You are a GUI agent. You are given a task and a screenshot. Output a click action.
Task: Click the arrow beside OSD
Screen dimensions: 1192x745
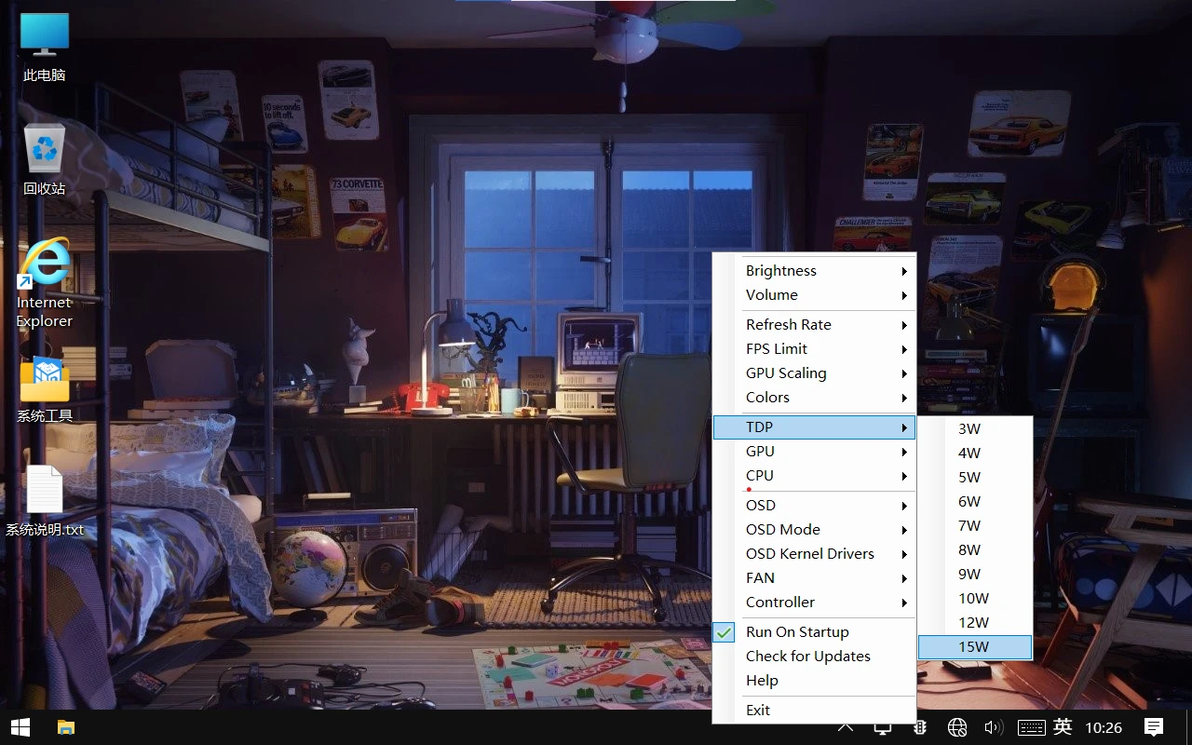pos(905,506)
